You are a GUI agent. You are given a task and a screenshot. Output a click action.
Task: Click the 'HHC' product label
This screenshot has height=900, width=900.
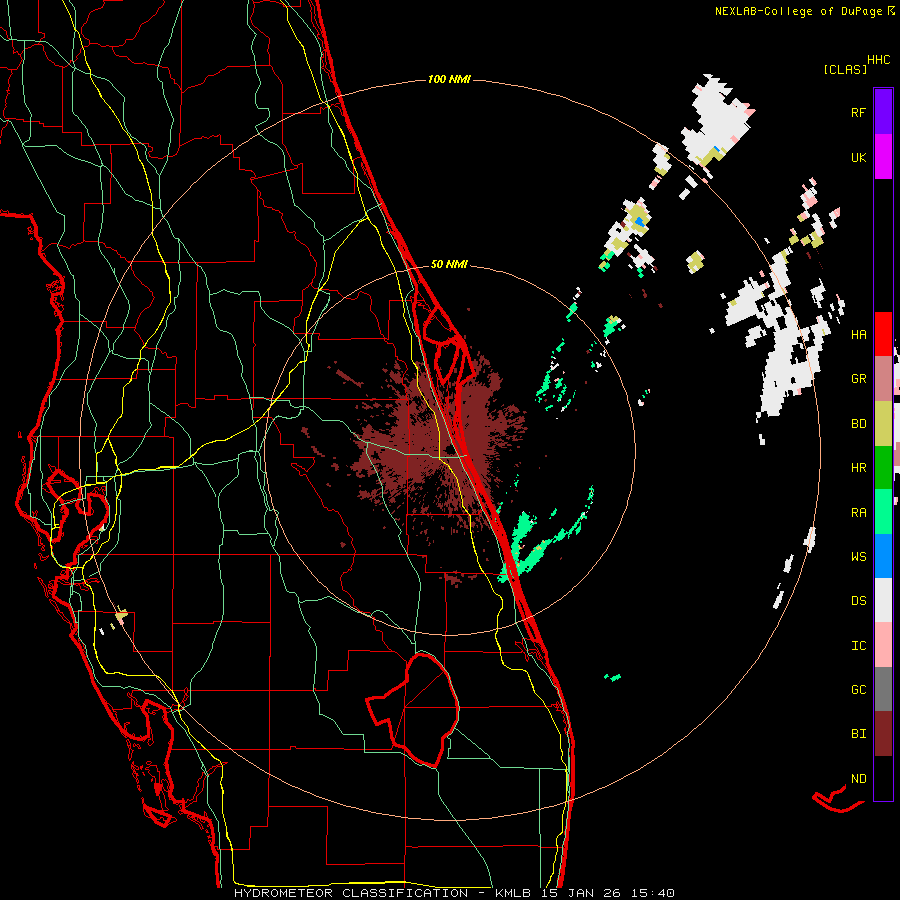(x=879, y=60)
